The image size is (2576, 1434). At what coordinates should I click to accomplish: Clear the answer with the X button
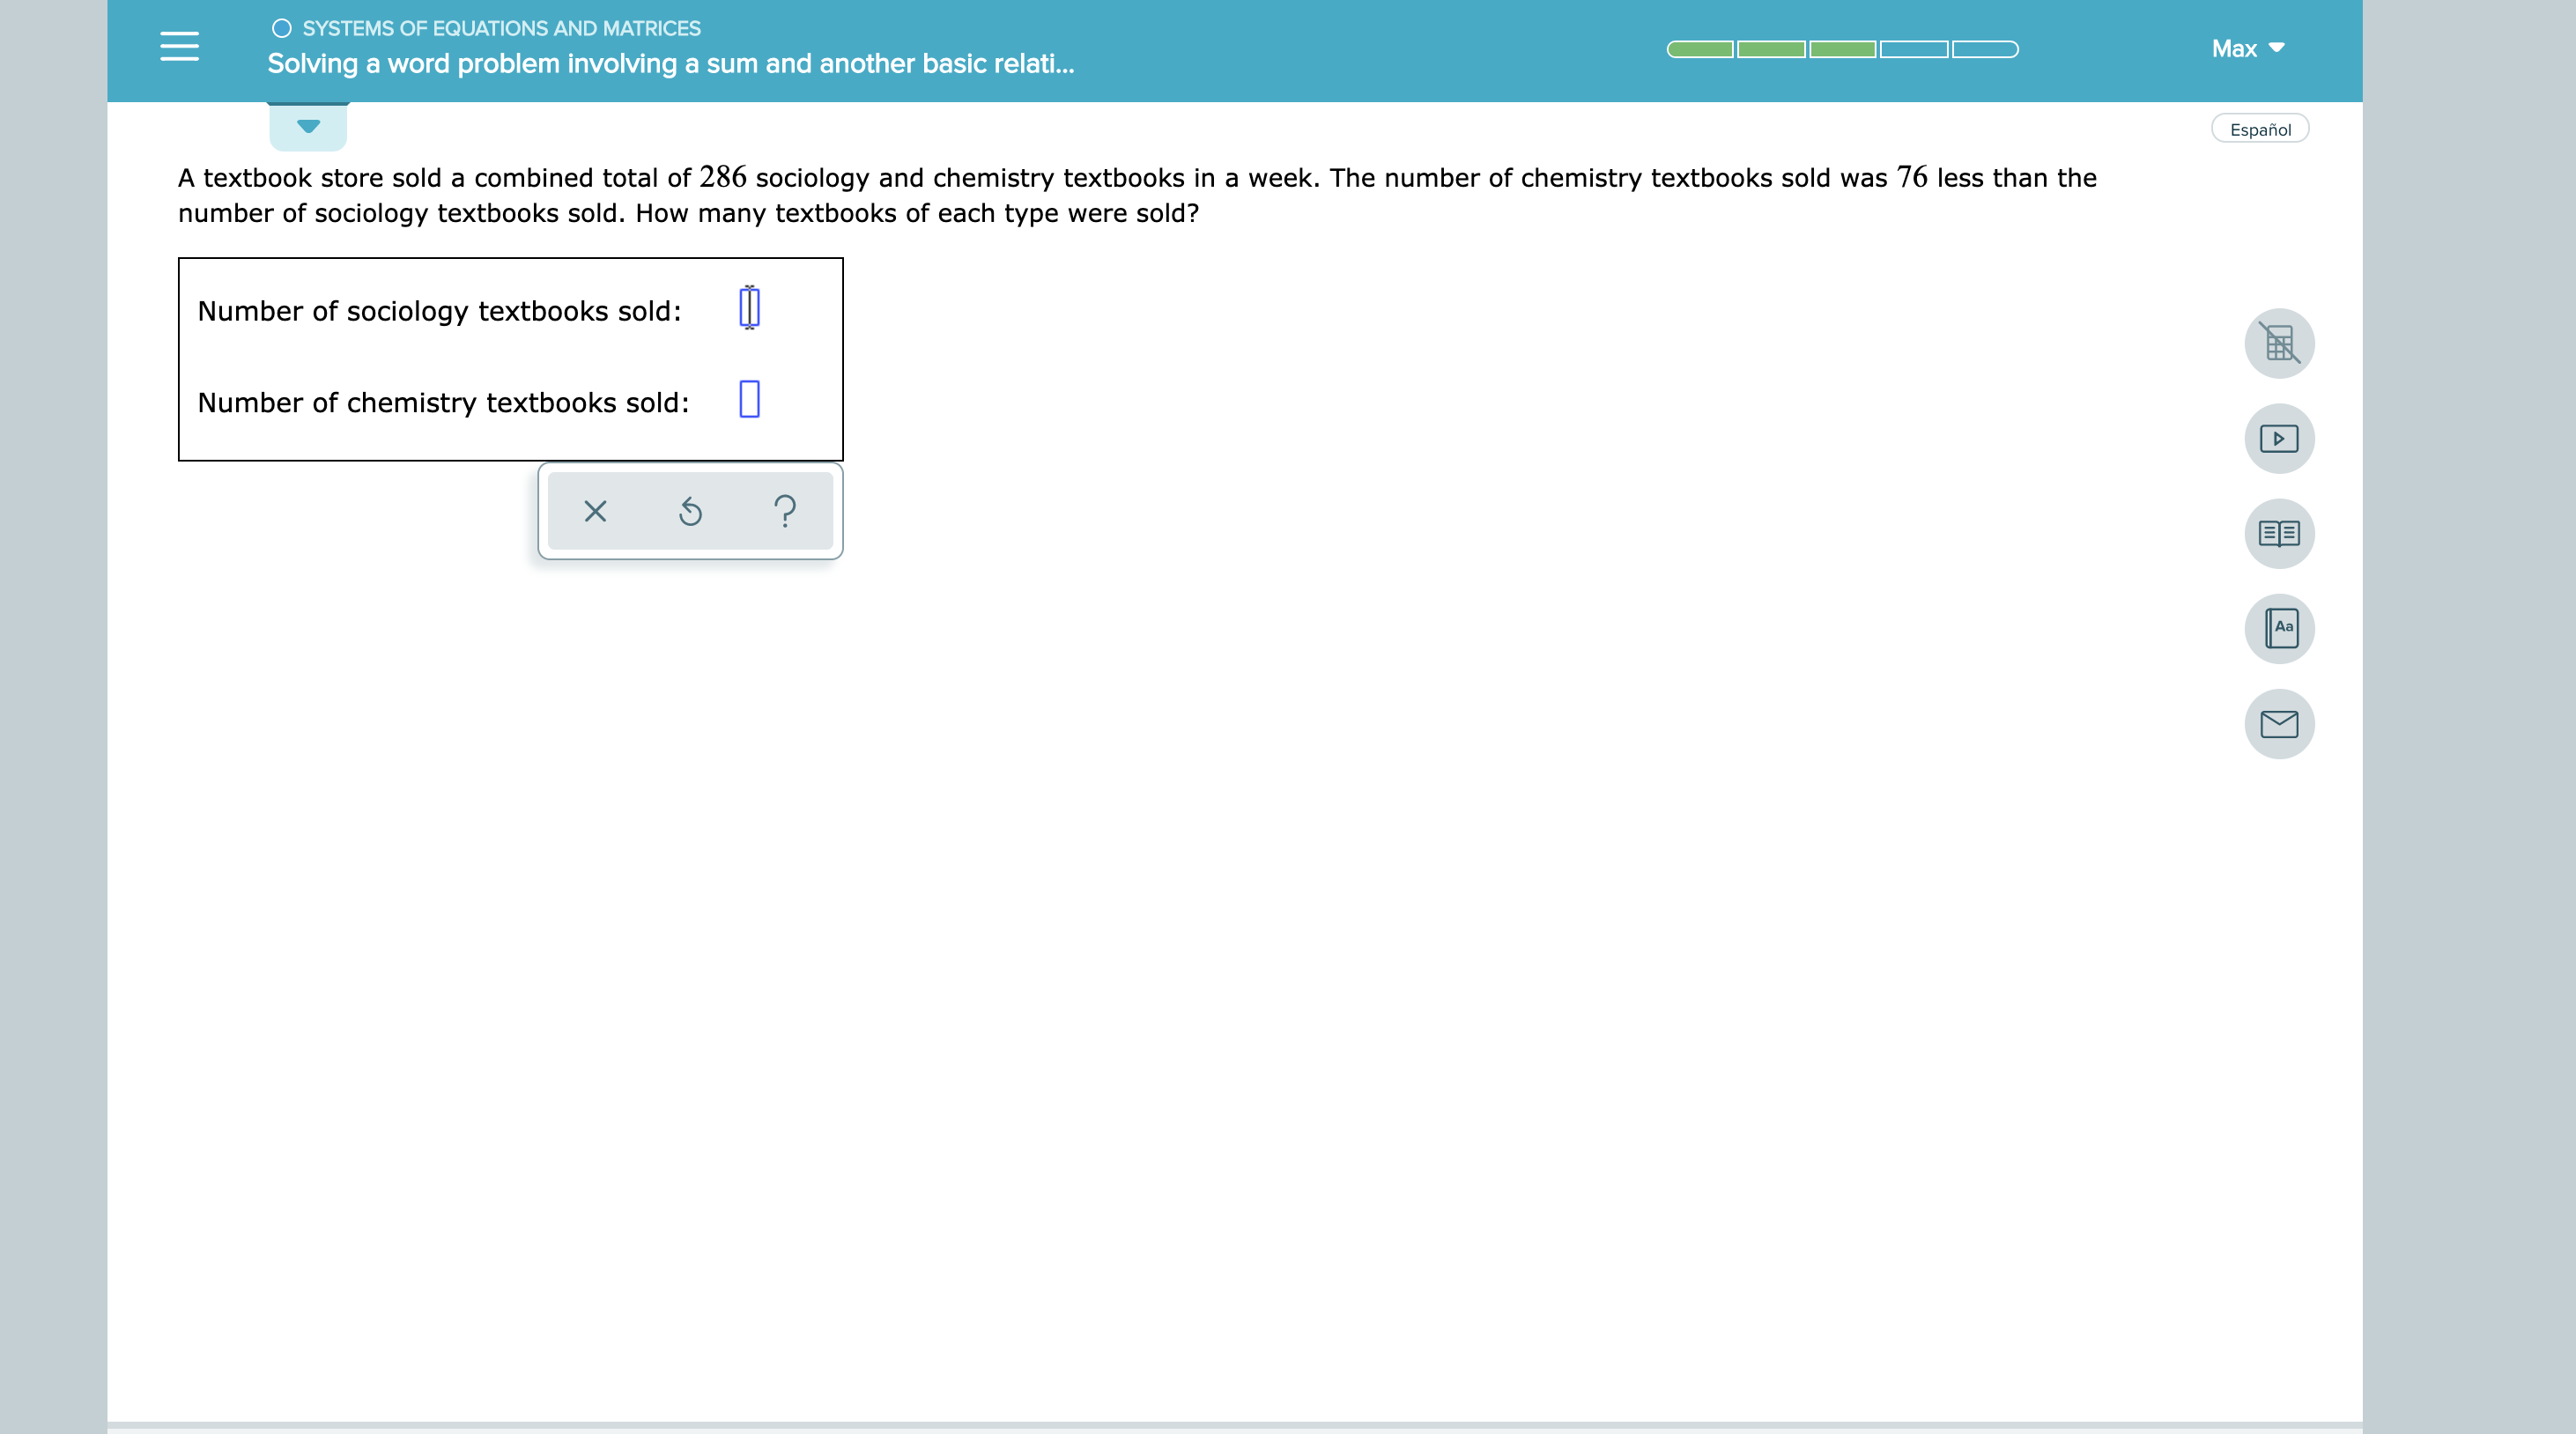coord(595,511)
